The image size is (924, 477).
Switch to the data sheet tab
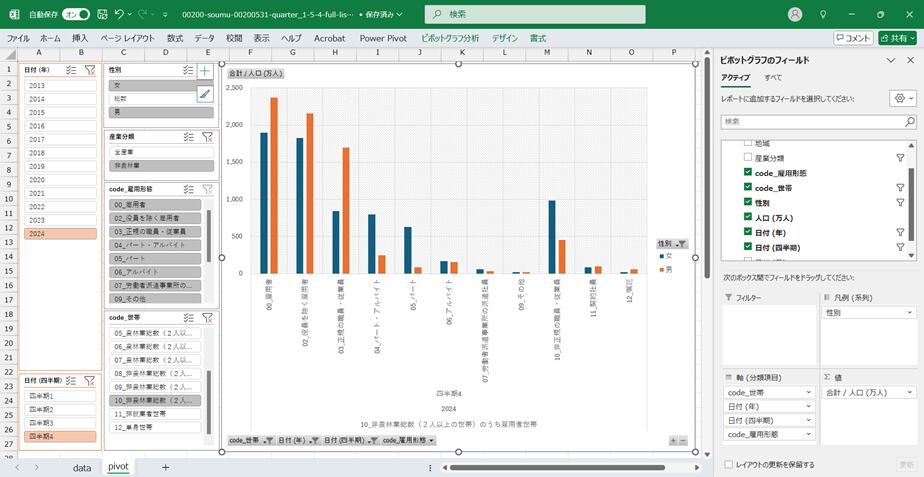click(82, 467)
